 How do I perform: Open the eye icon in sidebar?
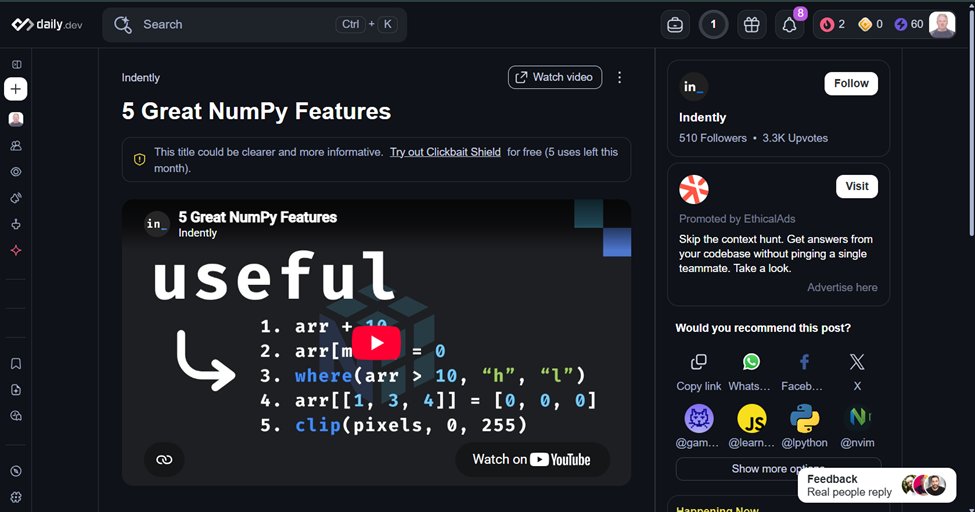(16, 172)
